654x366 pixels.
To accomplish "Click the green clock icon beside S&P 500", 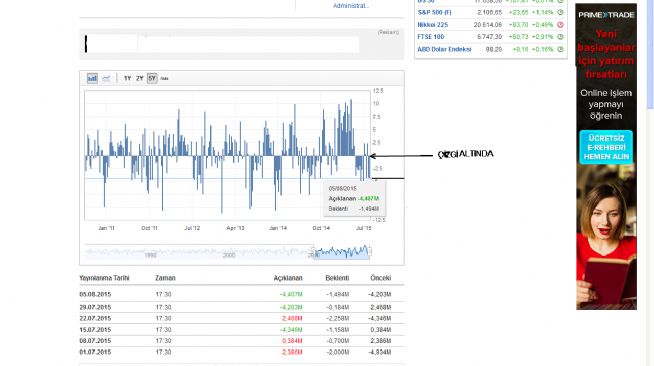I will pos(560,13).
